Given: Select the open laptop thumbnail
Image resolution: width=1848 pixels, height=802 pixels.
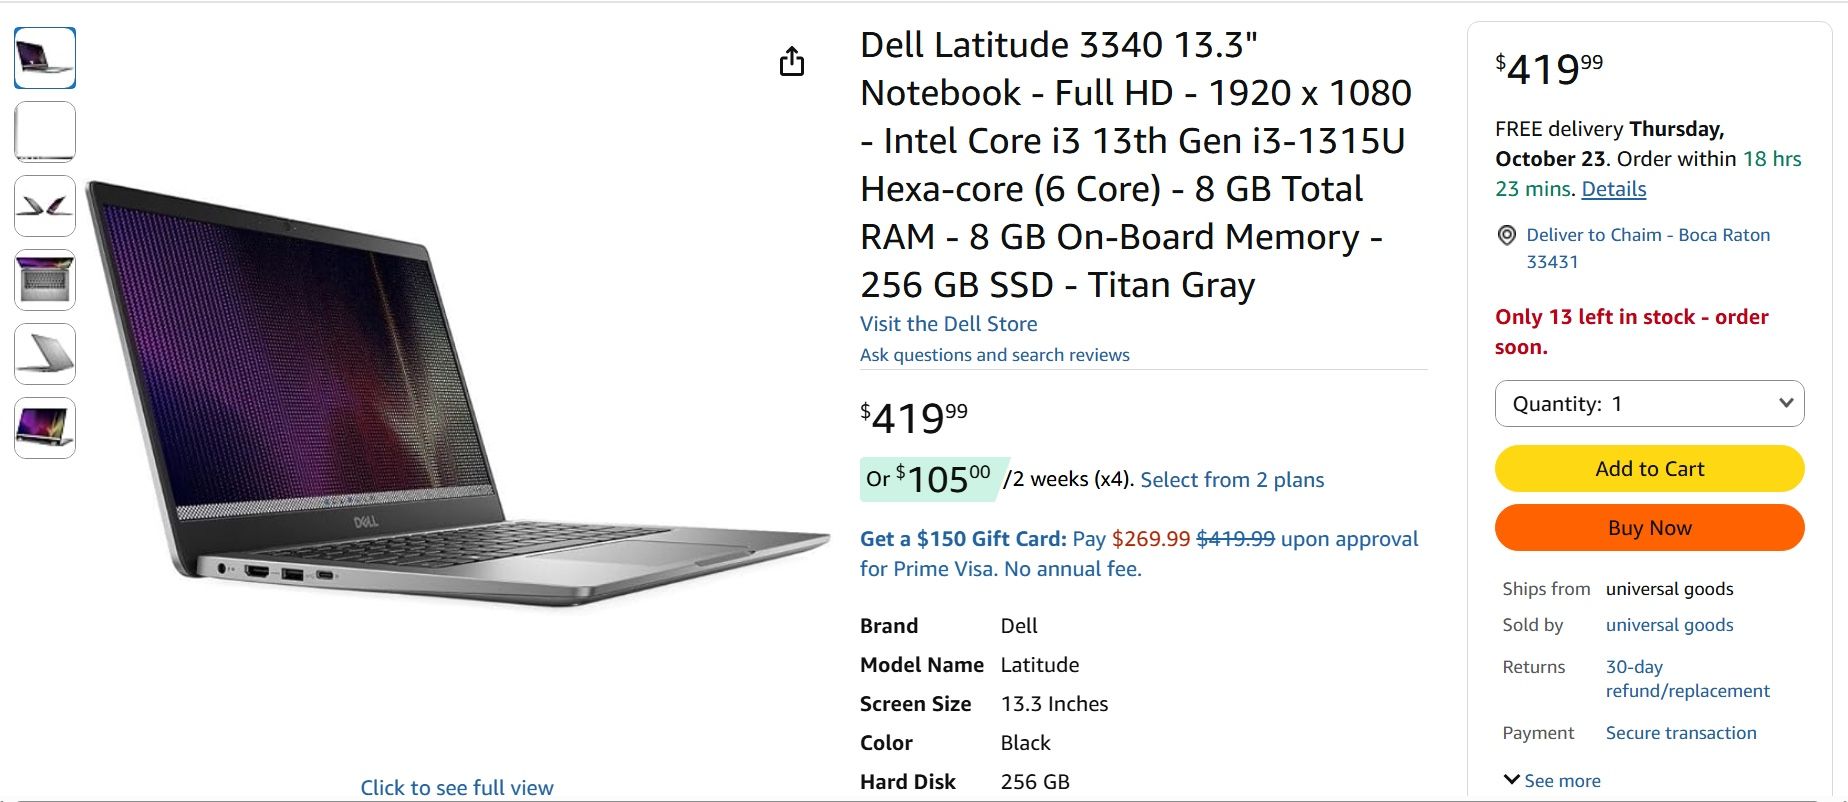Looking at the screenshot, I should [44, 58].
